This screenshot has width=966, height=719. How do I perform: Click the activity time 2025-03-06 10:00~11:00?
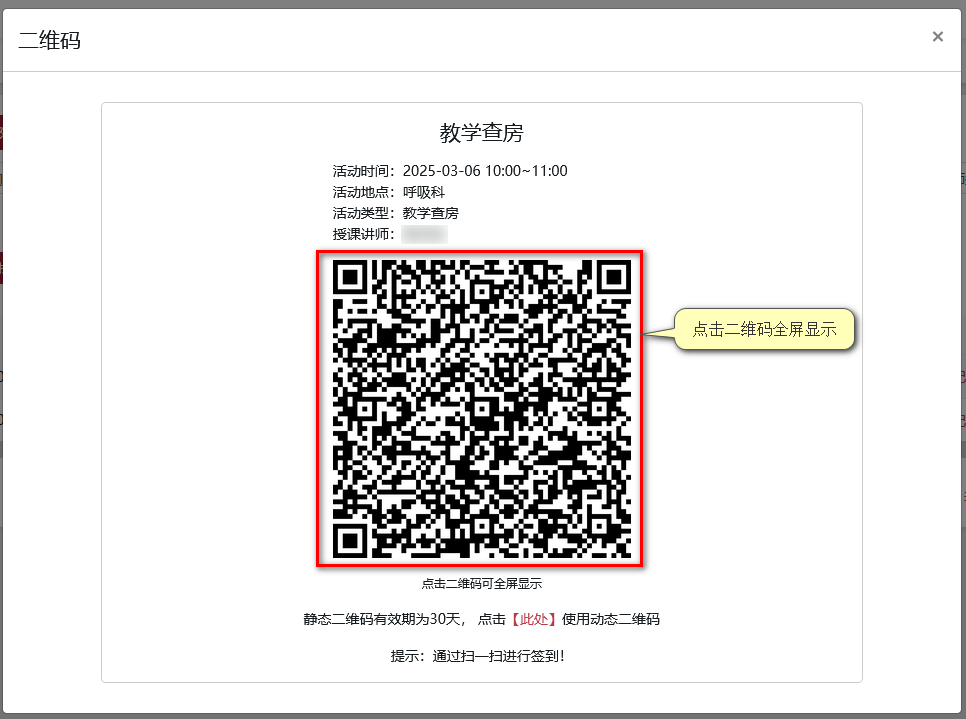click(x=485, y=171)
